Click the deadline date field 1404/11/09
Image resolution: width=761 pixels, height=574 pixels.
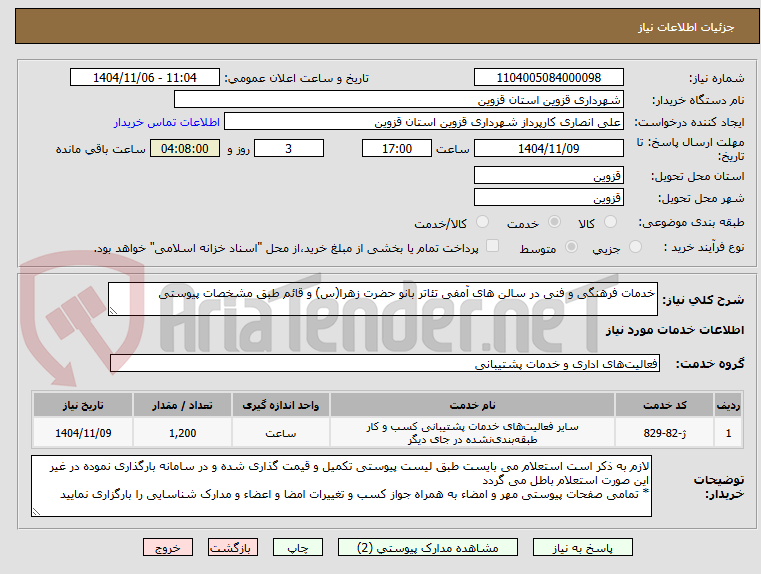click(548, 148)
